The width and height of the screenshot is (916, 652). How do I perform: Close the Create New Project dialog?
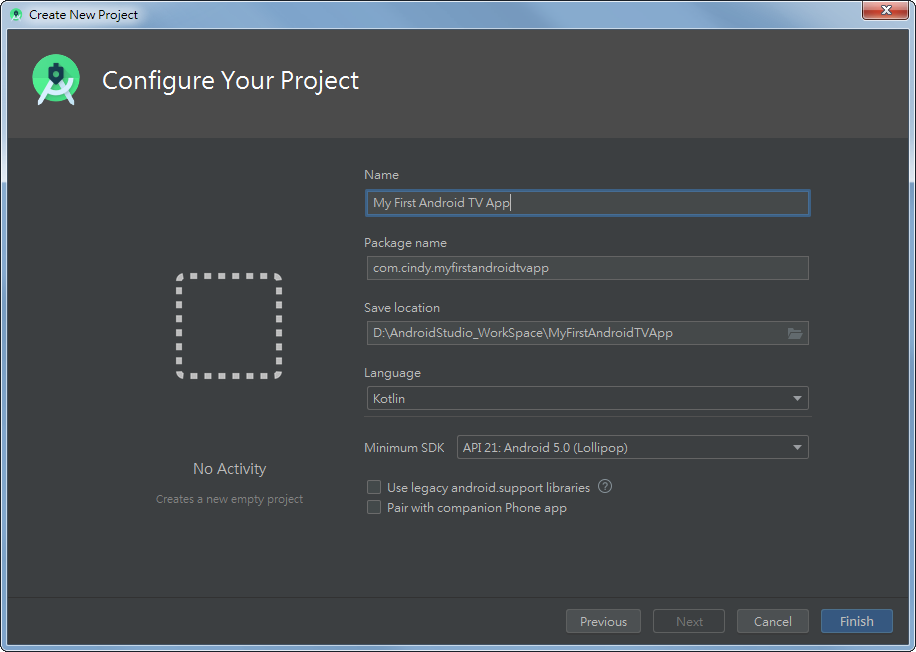tap(886, 10)
